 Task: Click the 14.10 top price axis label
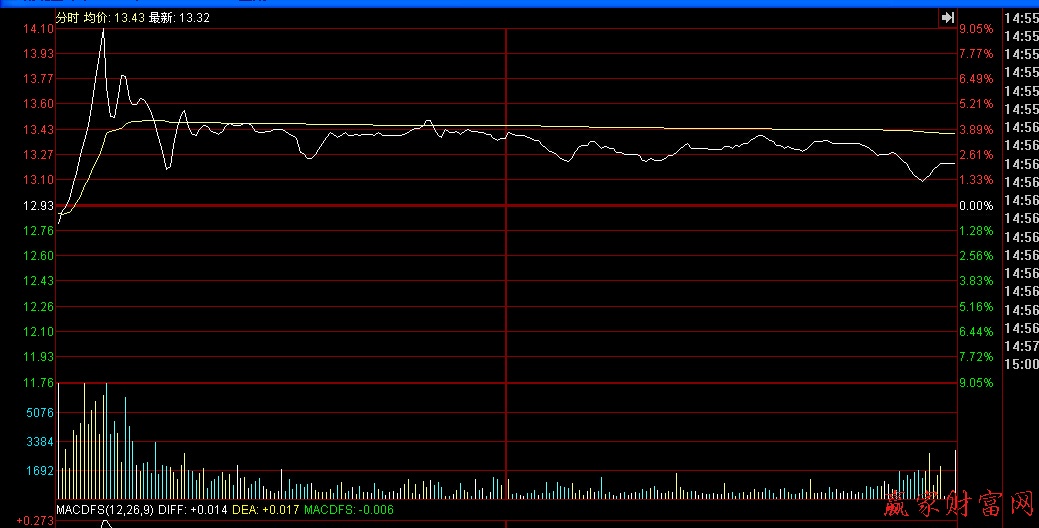[x=39, y=29]
